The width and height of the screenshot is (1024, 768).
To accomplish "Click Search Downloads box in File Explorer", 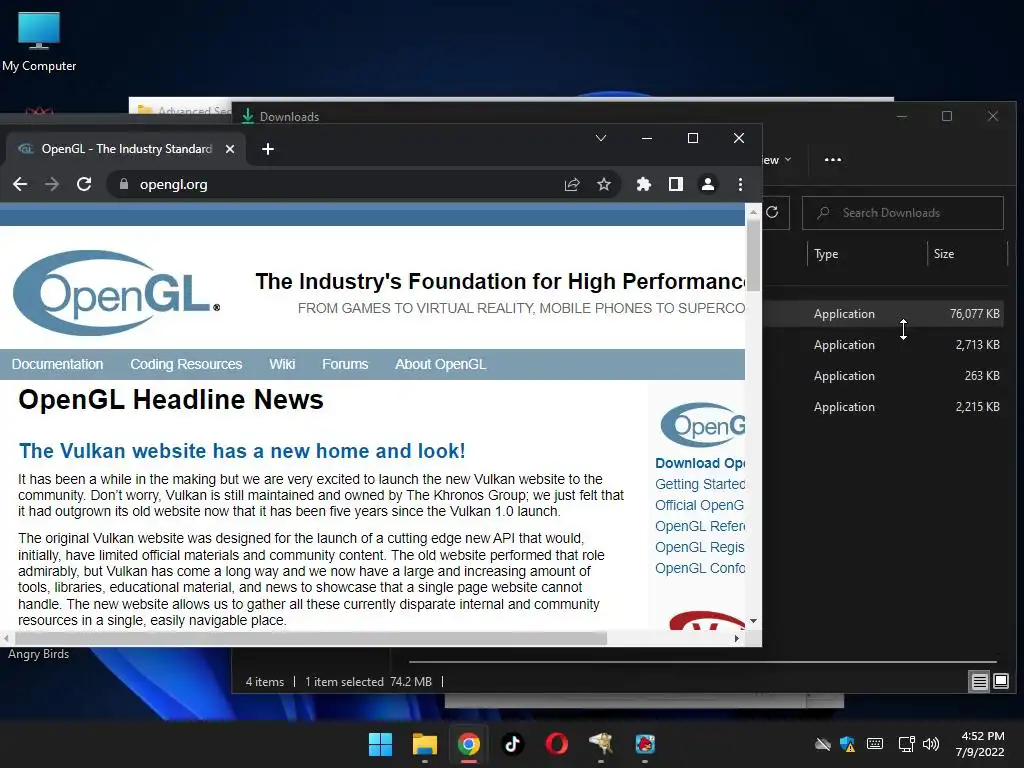I will [903, 213].
